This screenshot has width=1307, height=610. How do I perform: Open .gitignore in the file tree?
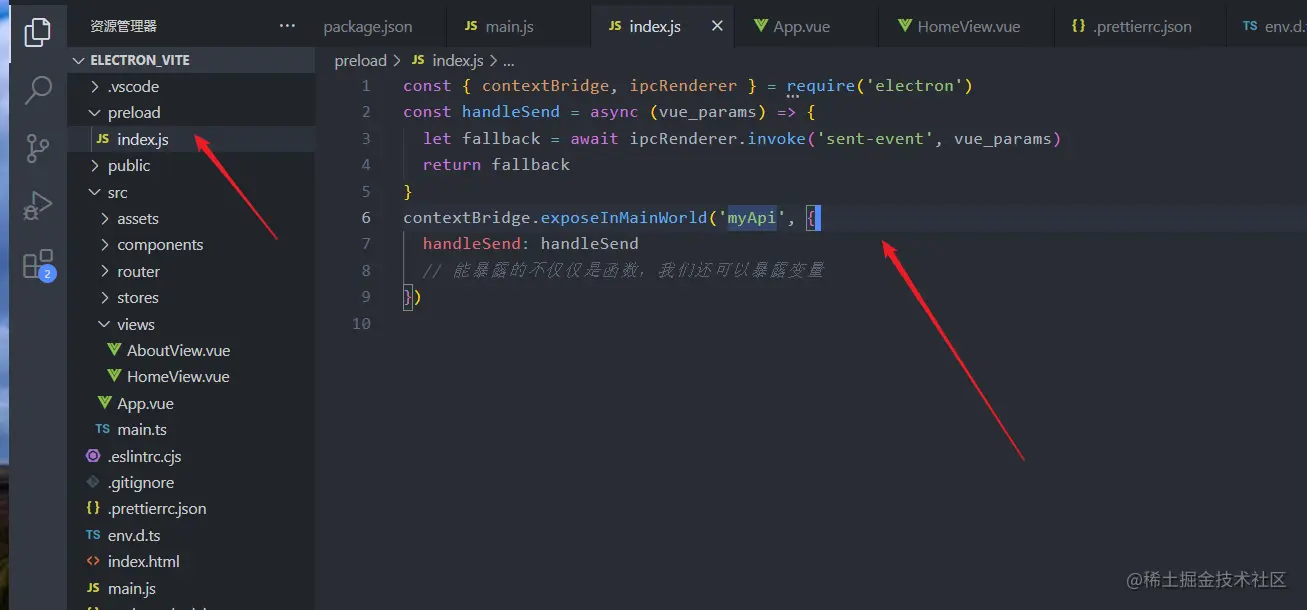(x=191, y=482)
